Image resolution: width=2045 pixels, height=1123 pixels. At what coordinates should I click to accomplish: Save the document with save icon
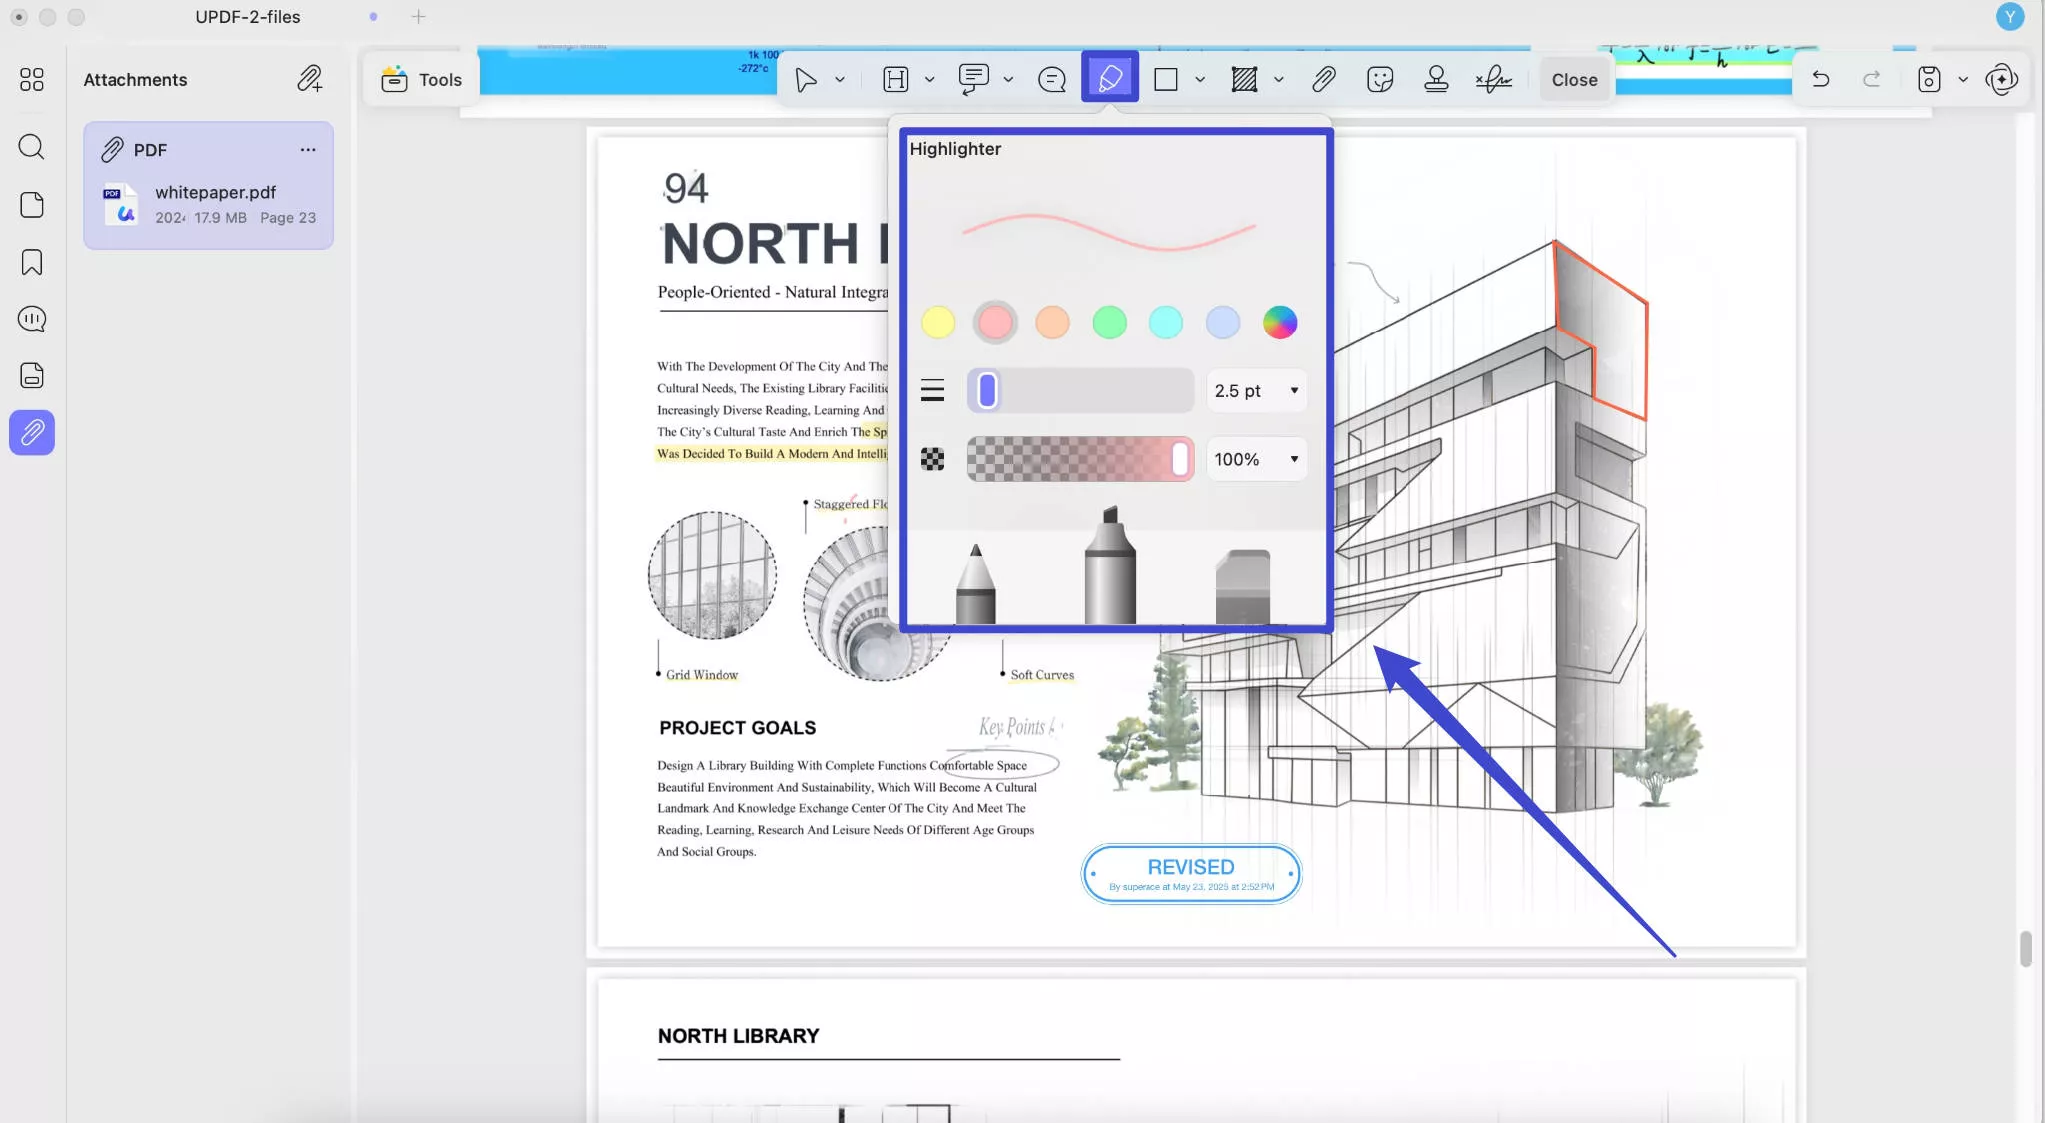coord(1929,79)
